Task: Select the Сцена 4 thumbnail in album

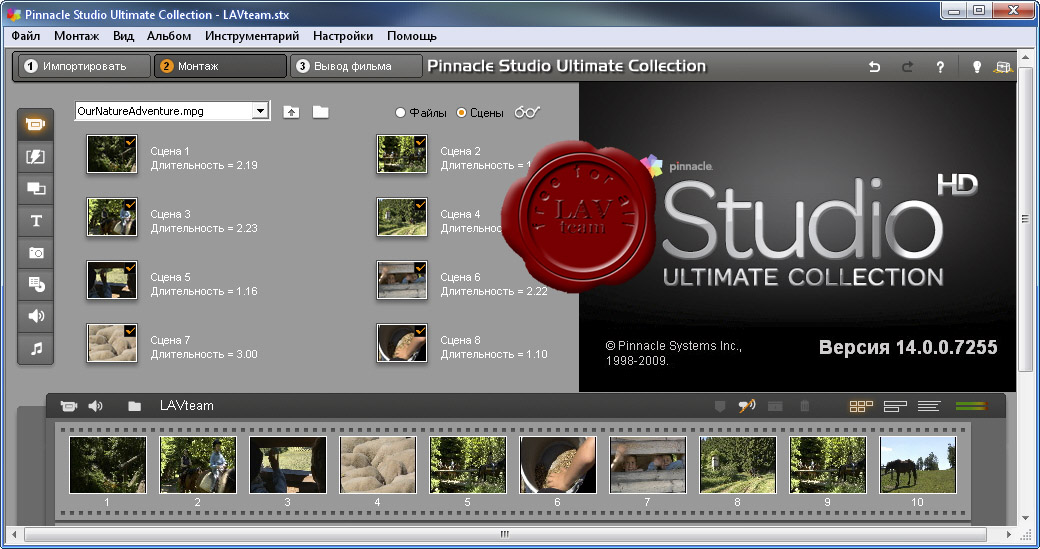Action: point(402,217)
